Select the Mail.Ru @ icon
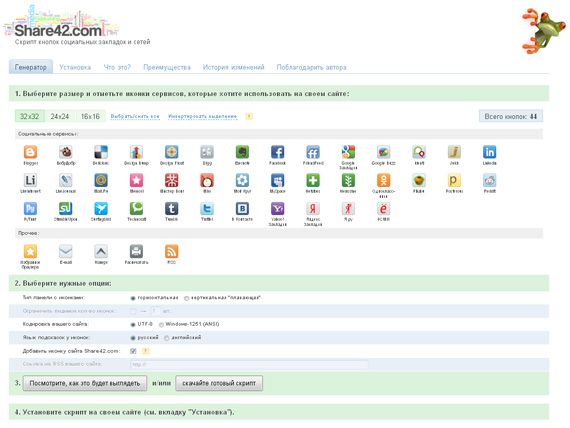Screen dimensions: 570x428 point(101,180)
